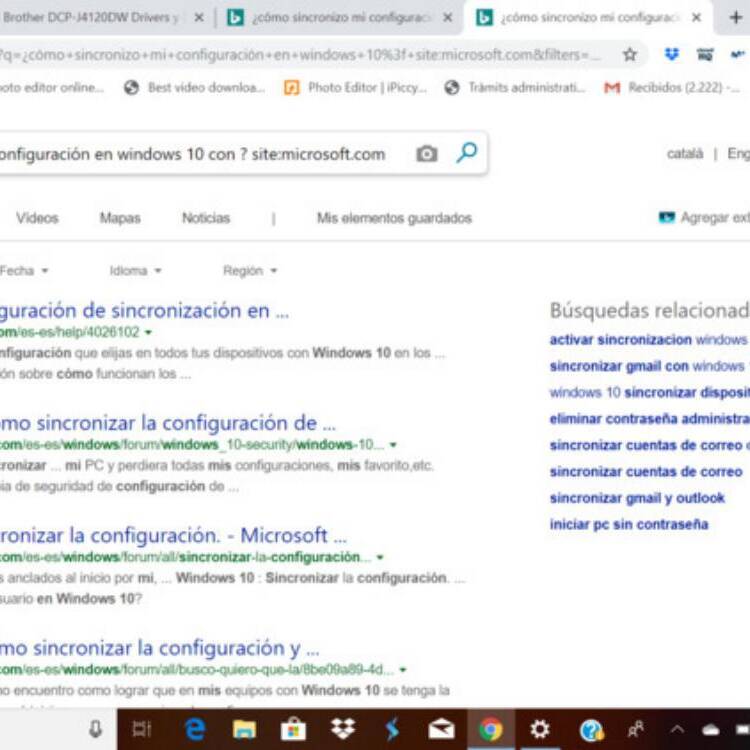Open a new Chrome tab with plus
The height and width of the screenshot is (750, 750).
736,18
